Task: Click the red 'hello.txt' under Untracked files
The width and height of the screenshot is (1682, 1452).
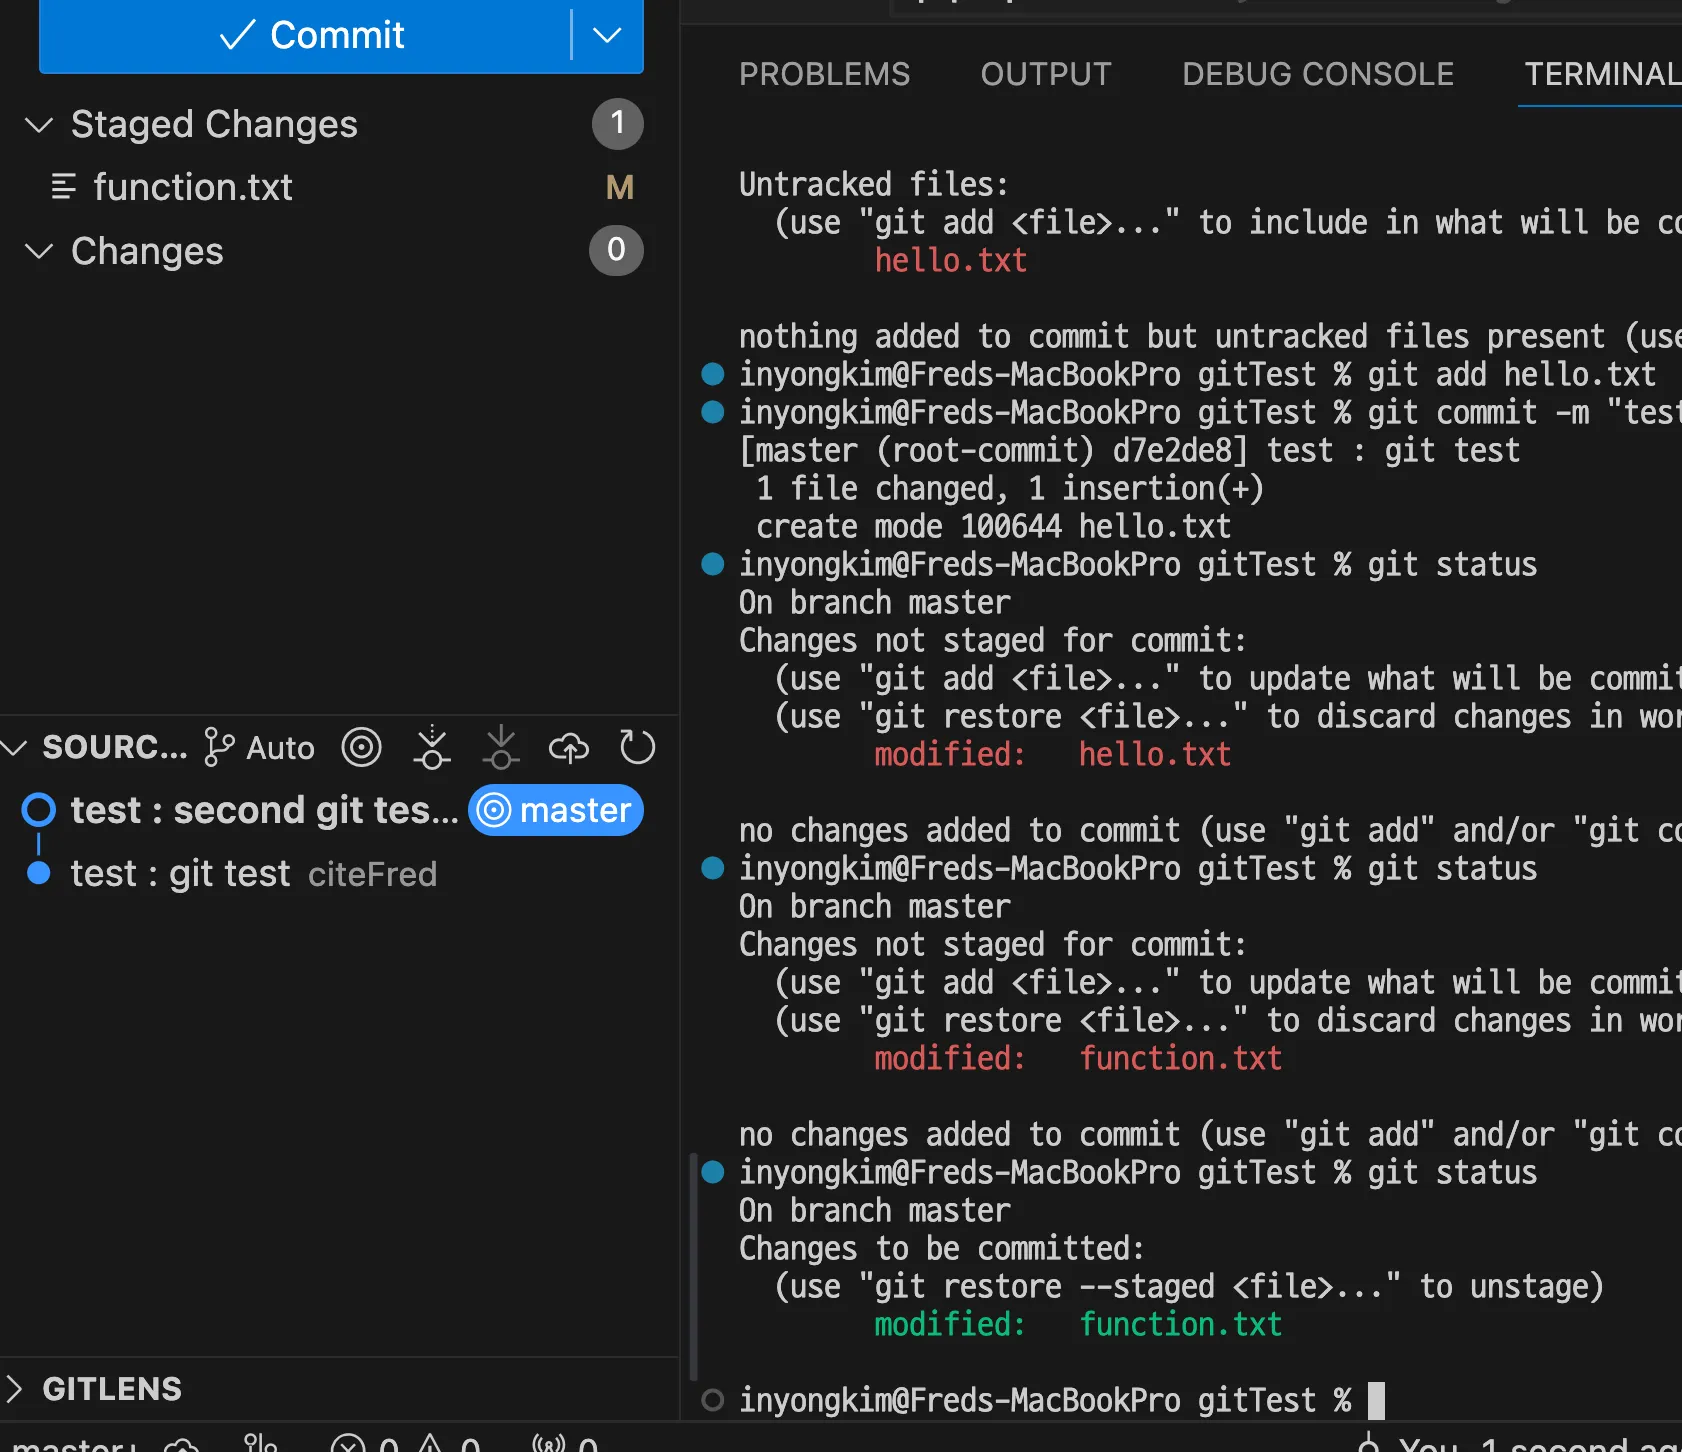Action: pos(951,260)
